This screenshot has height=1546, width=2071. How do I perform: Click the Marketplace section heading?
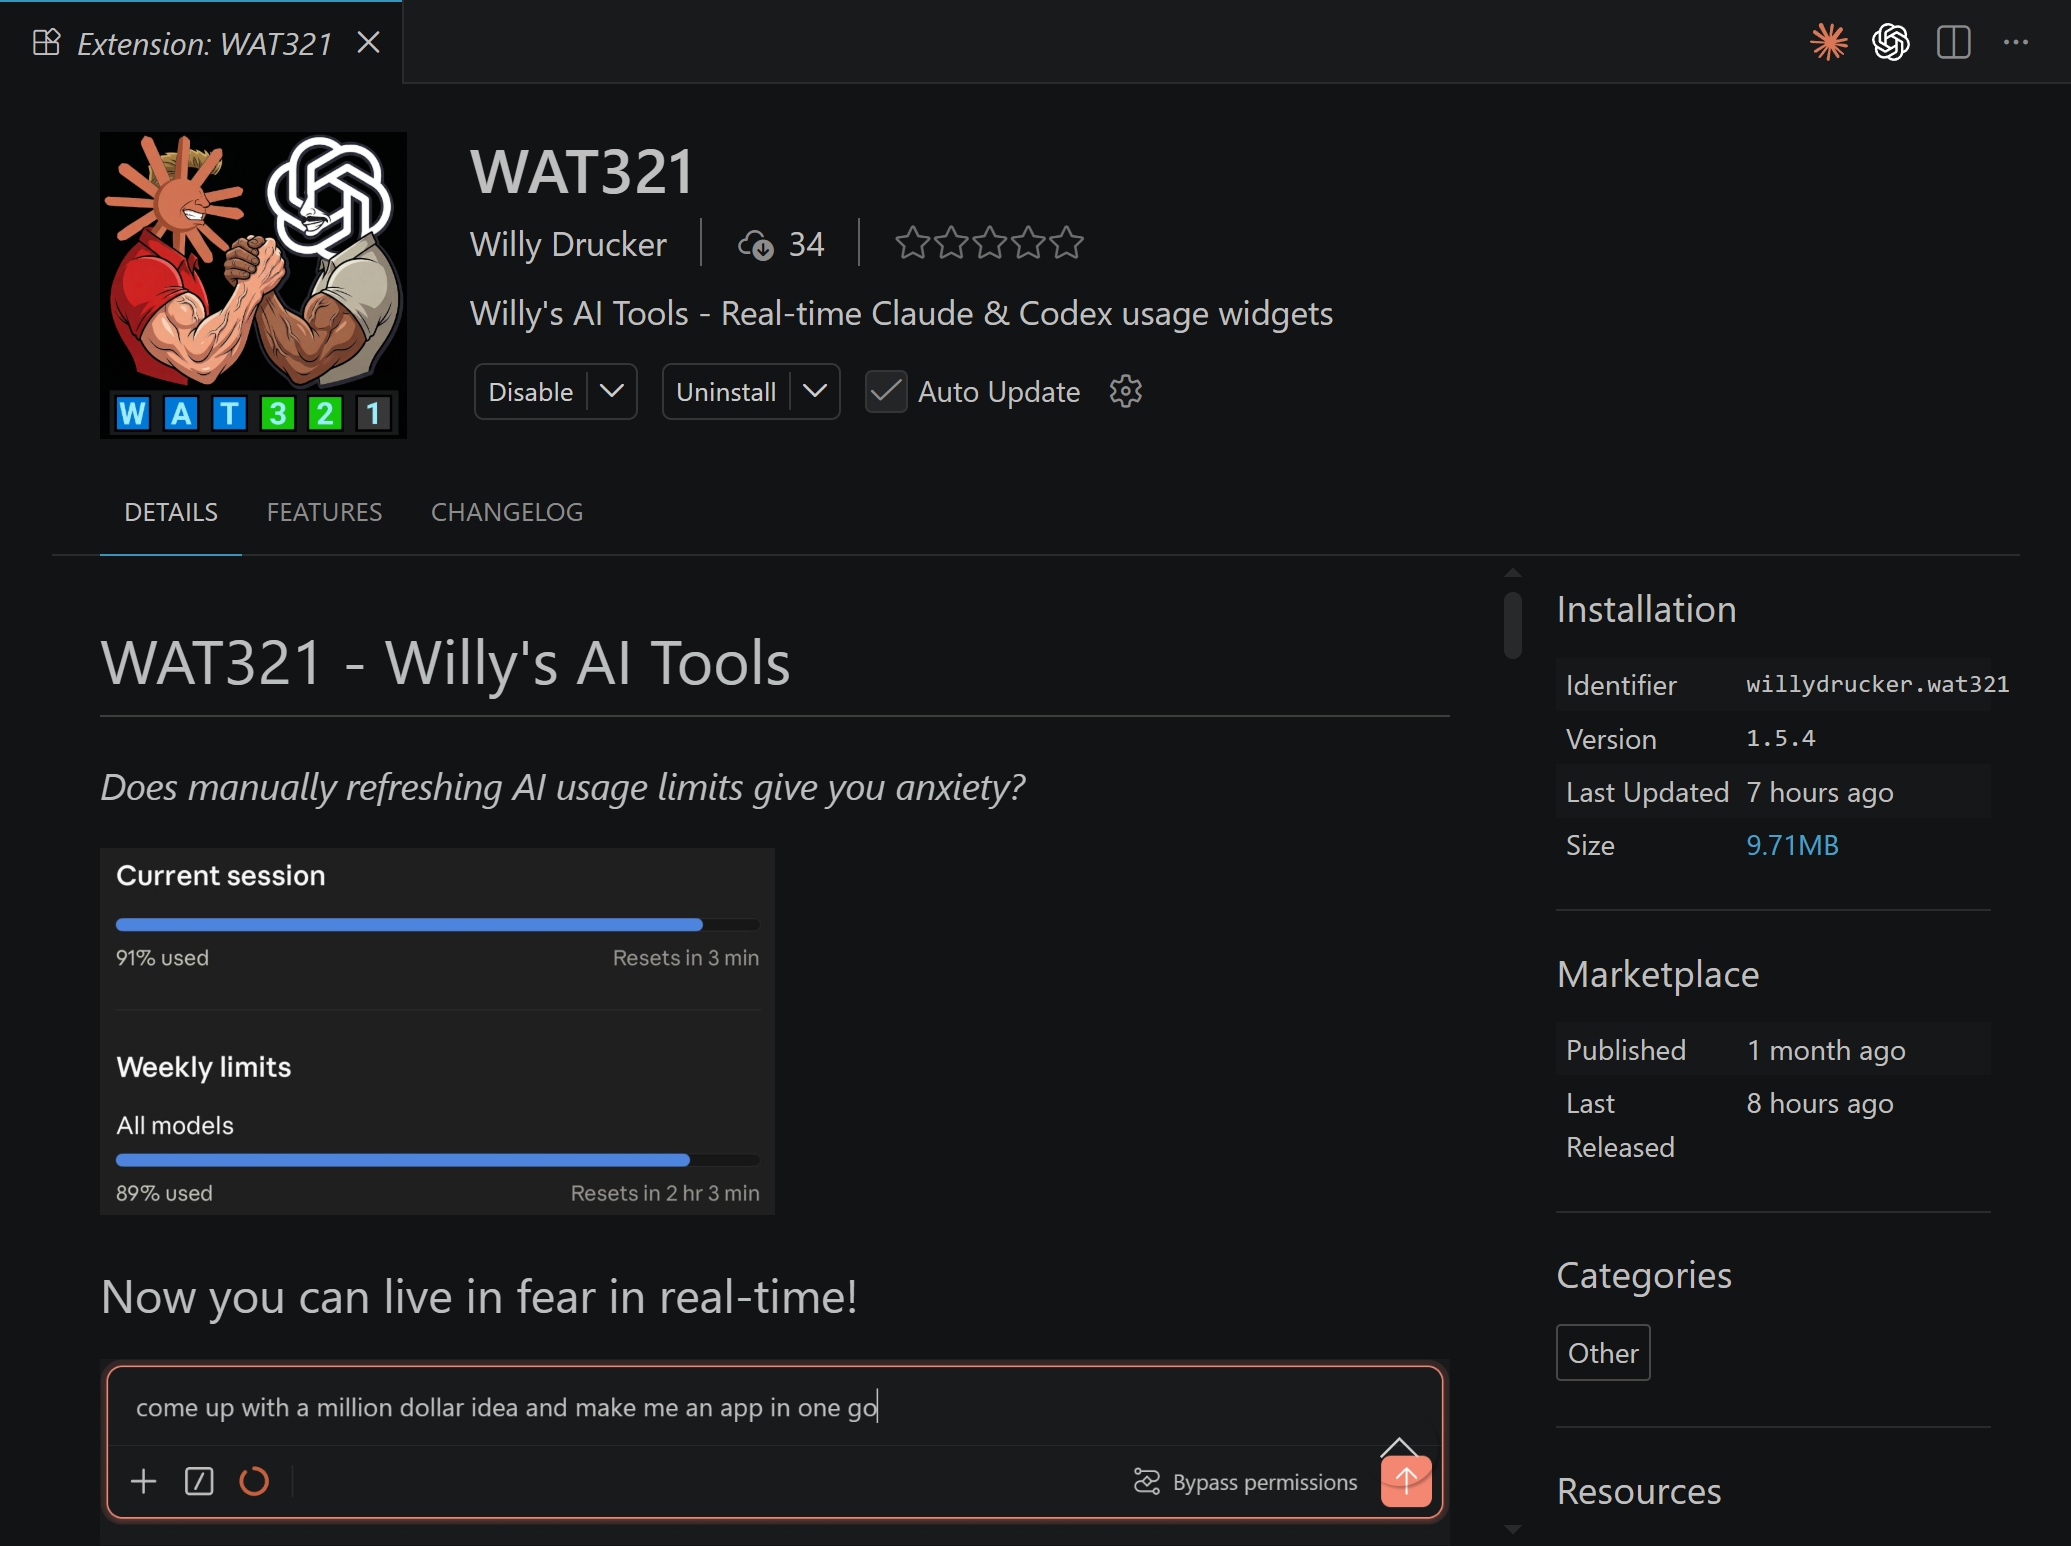click(1658, 974)
